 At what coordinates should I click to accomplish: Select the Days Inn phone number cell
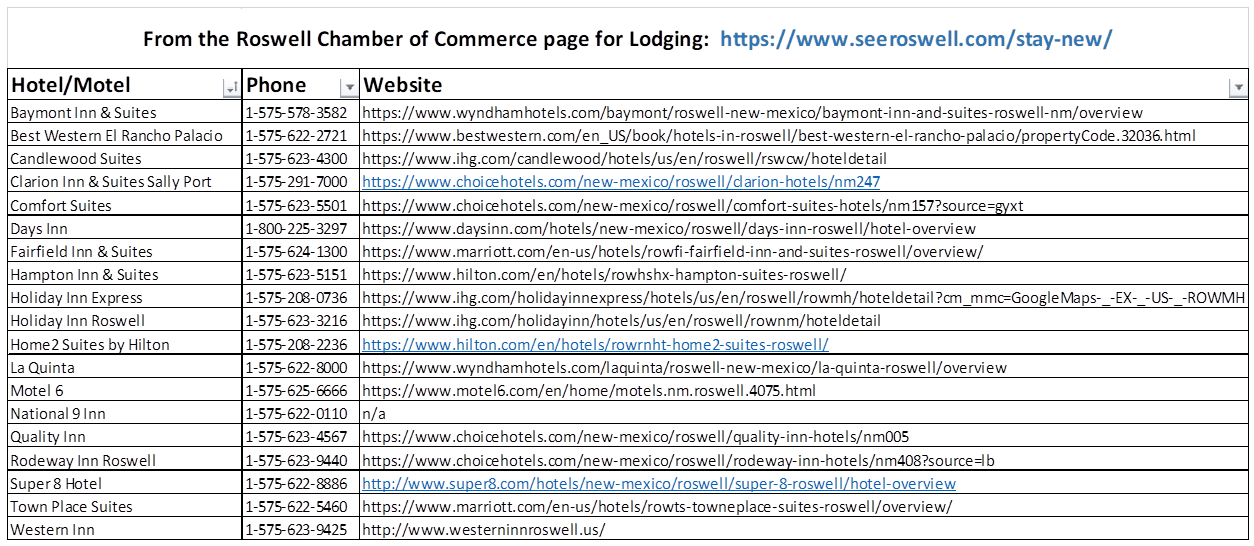pyautogui.click(x=296, y=229)
